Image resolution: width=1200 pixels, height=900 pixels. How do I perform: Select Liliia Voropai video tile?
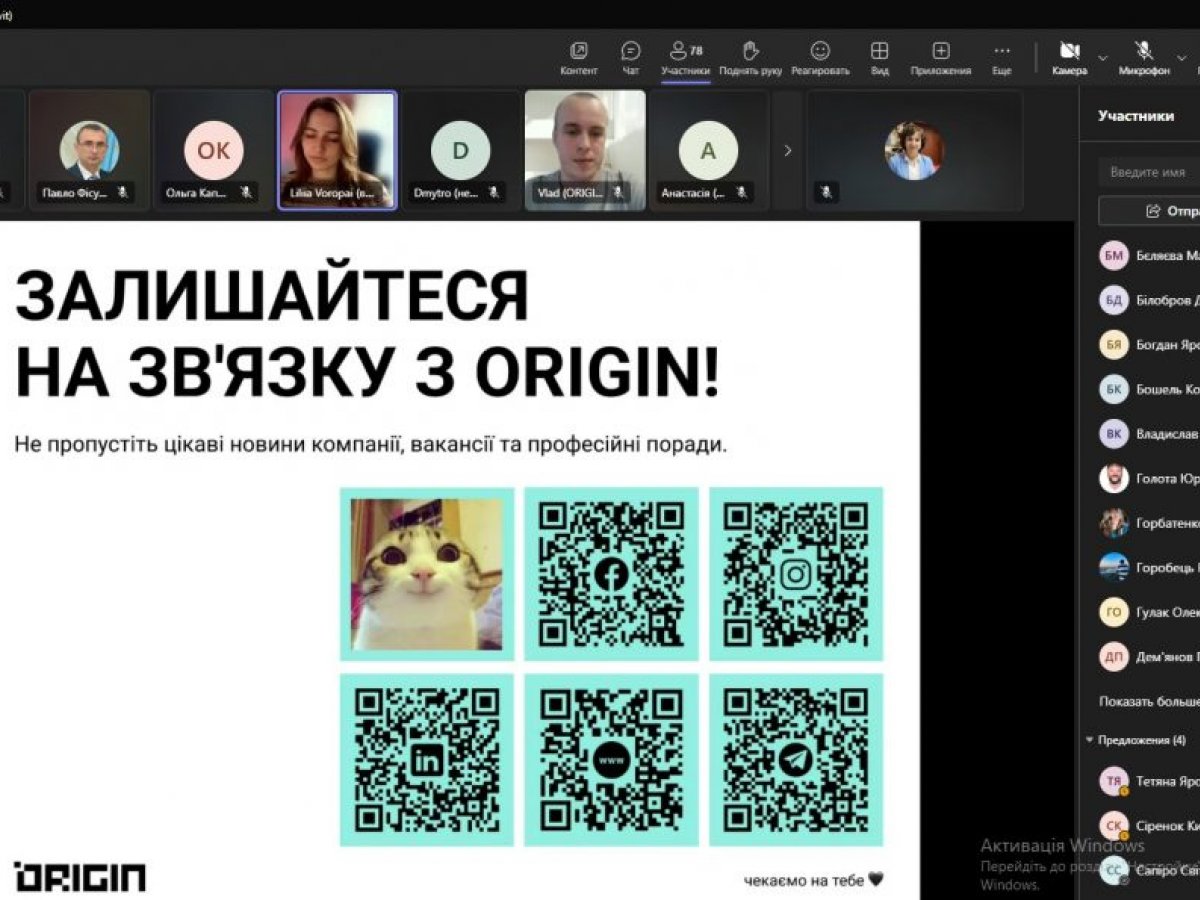pyautogui.click(x=337, y=151)
